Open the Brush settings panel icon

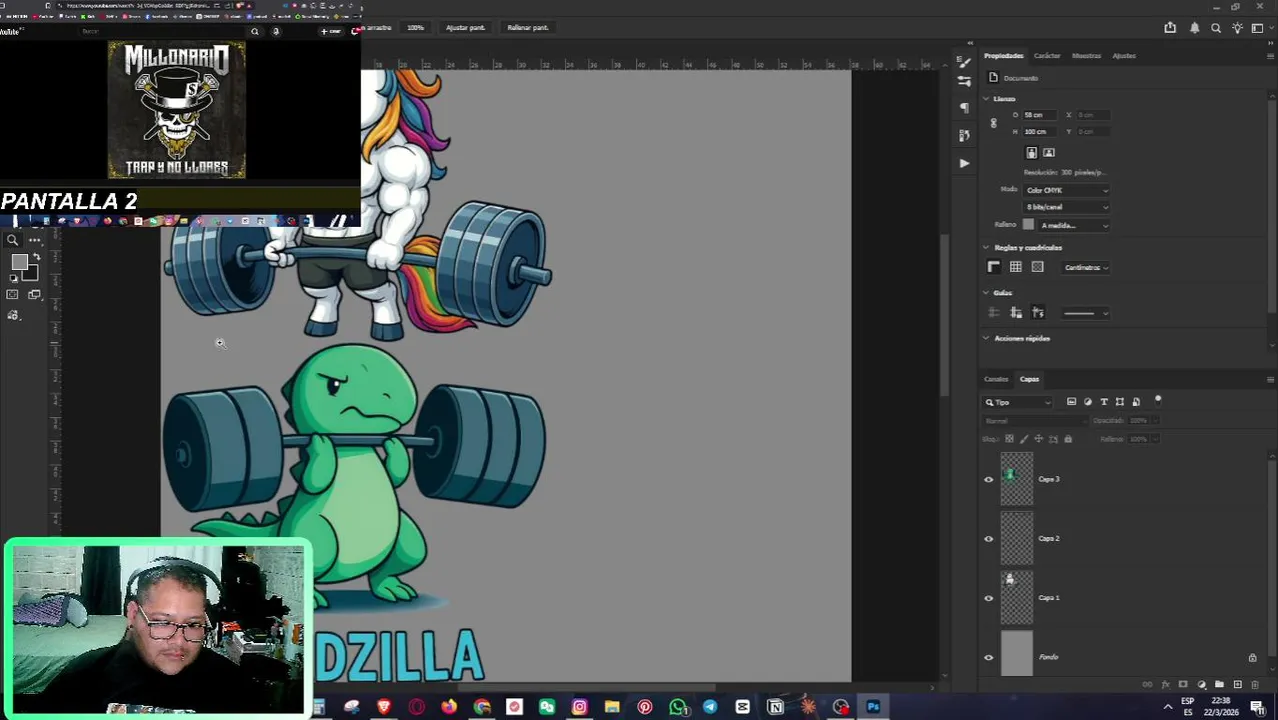964,62
